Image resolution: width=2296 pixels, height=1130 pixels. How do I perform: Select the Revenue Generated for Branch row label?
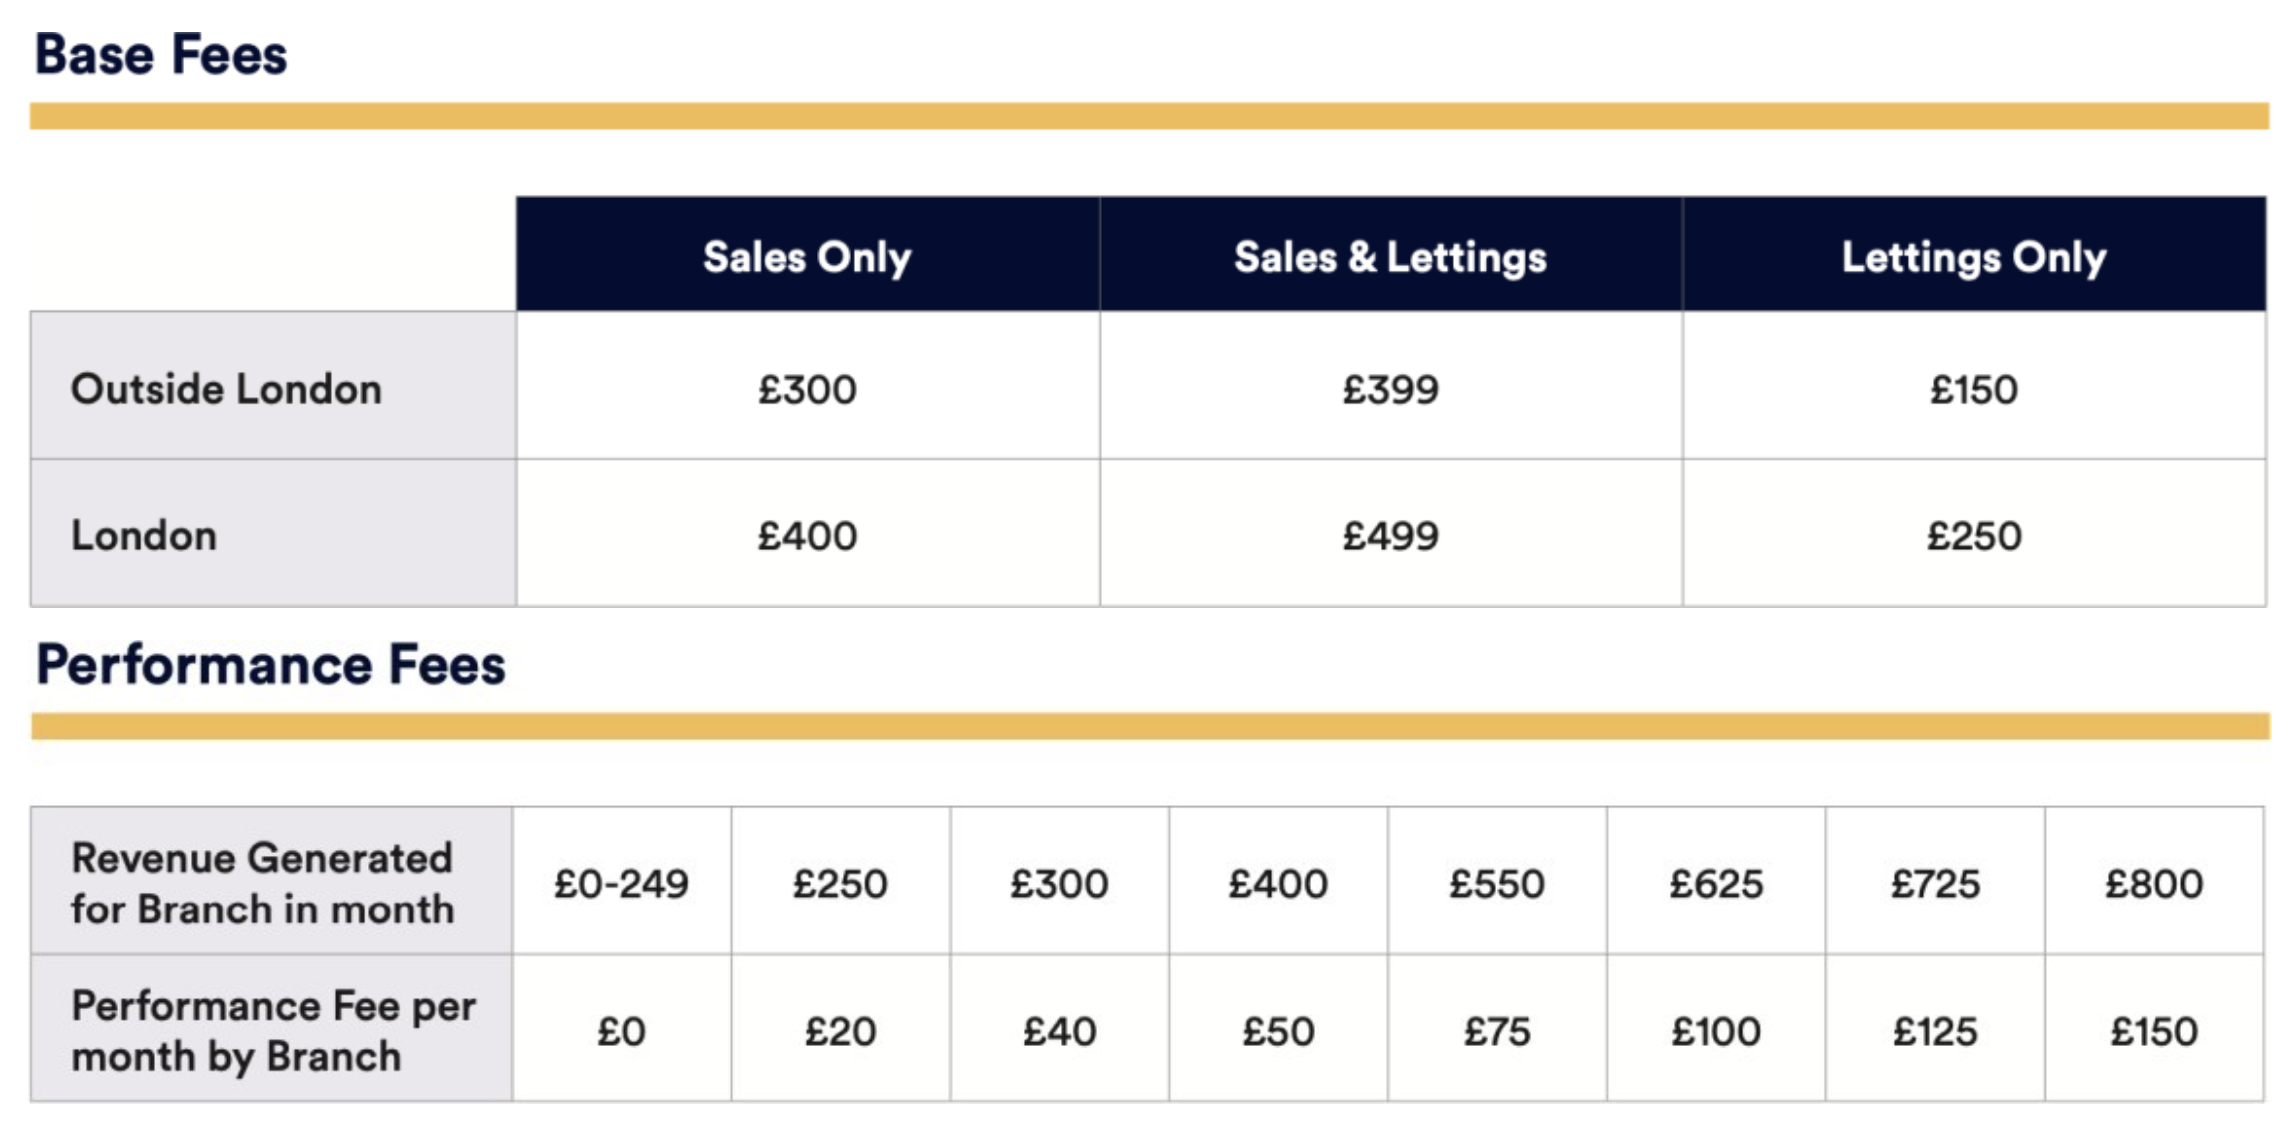click(262, 883)
